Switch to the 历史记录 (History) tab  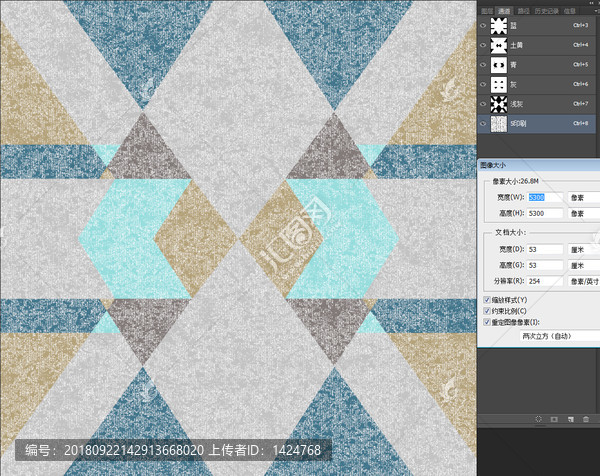547,11
